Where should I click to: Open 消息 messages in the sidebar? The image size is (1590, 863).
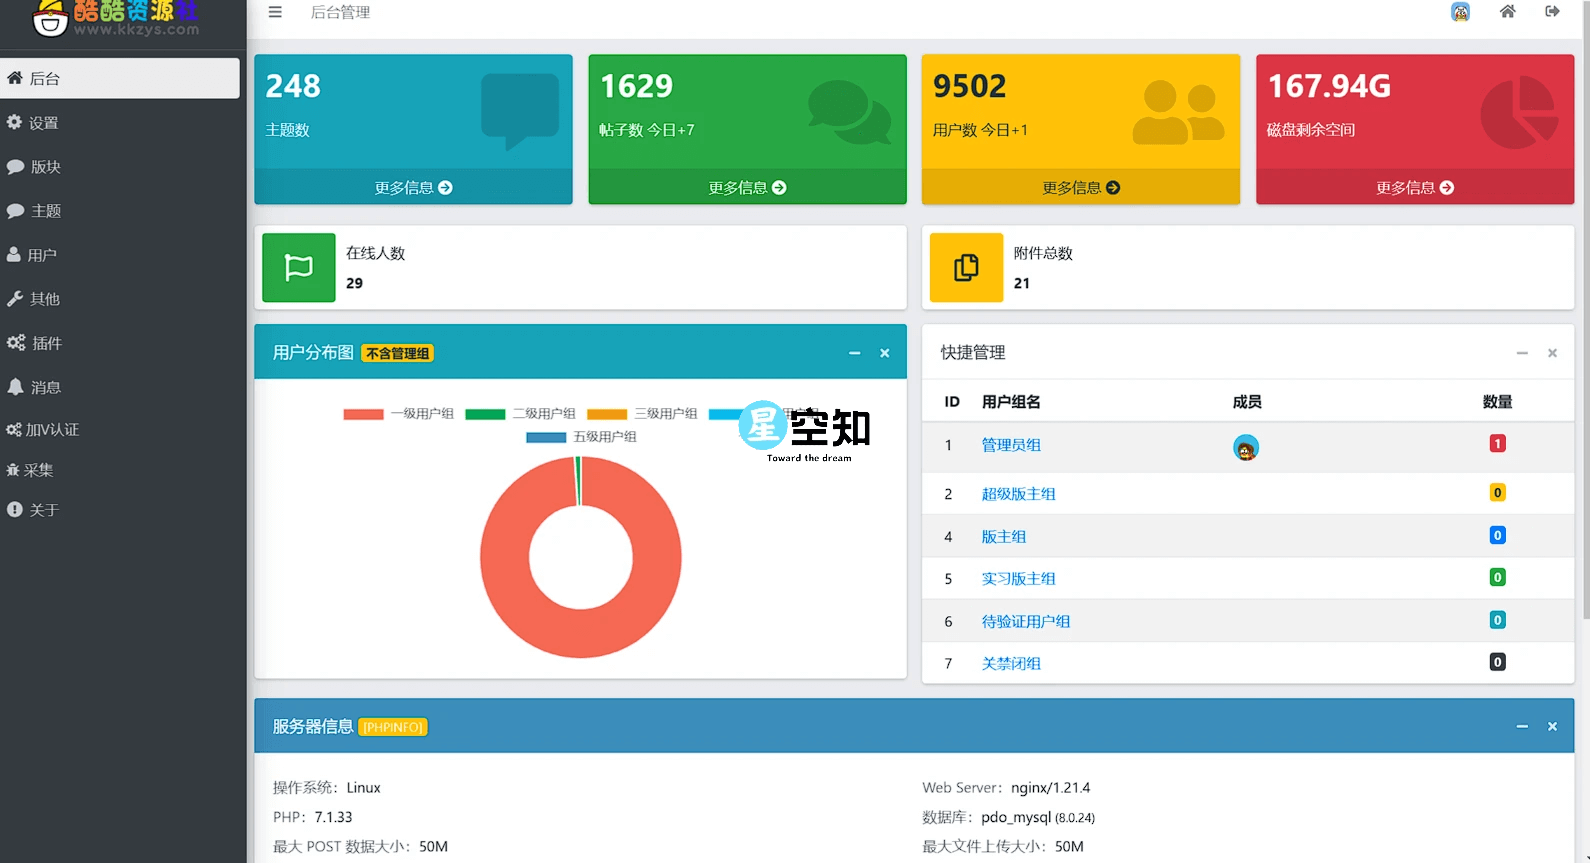pos(120,386)
